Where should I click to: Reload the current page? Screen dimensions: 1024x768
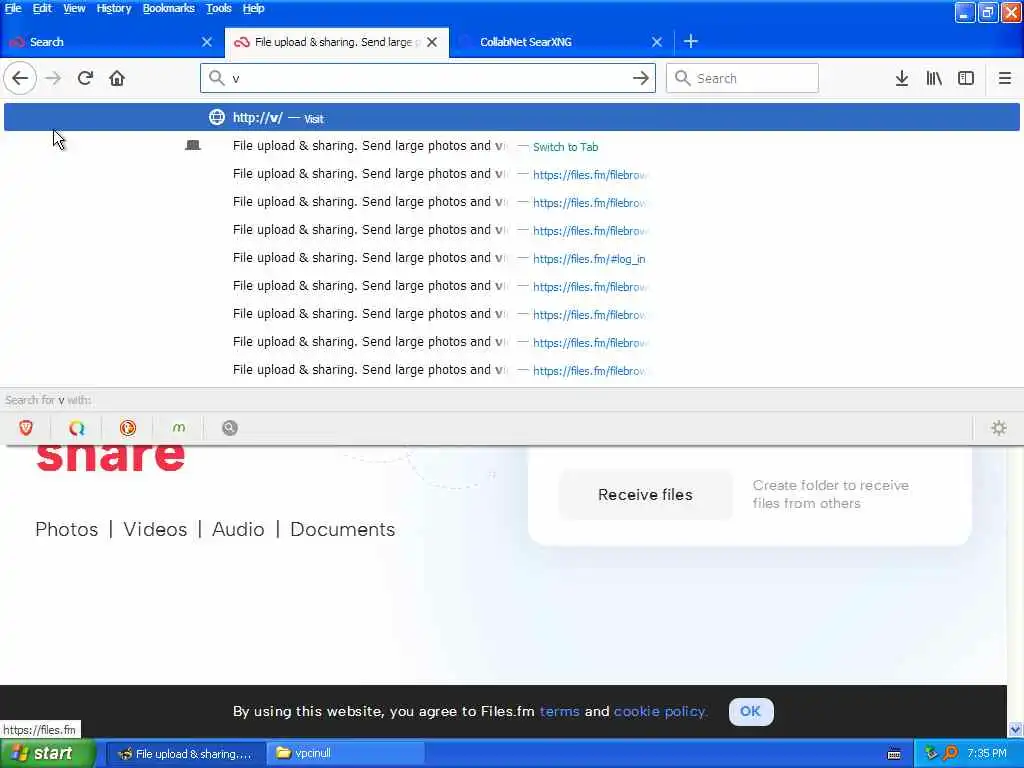(x=85, y=78)
